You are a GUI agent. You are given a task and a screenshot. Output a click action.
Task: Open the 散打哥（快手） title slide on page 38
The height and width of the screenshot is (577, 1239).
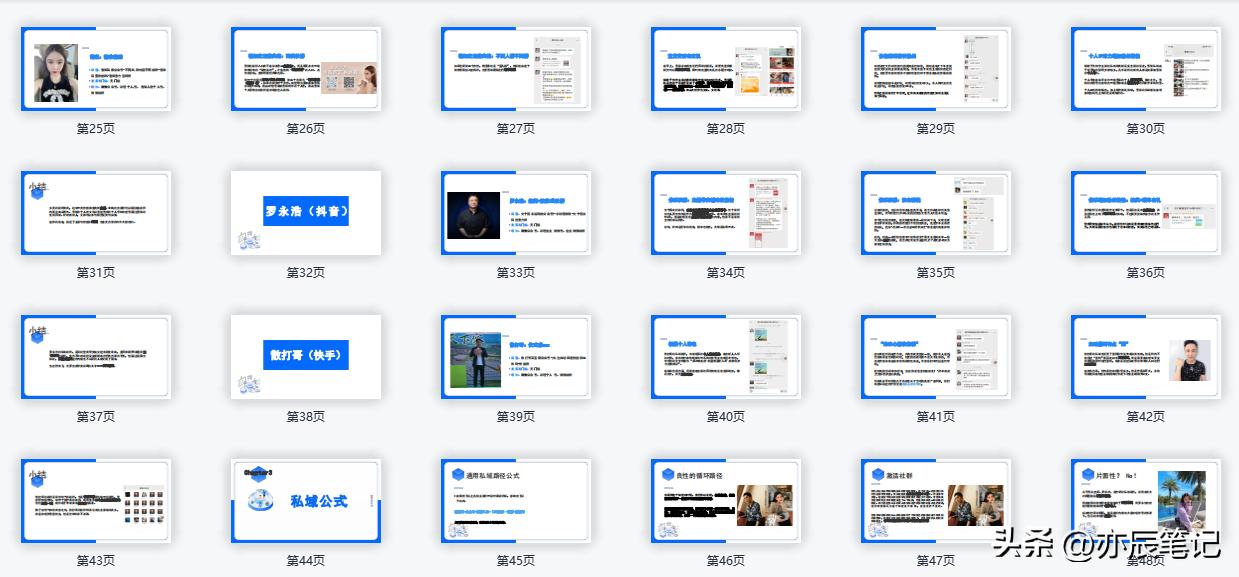pyautogui.click(x=305, y=356)
